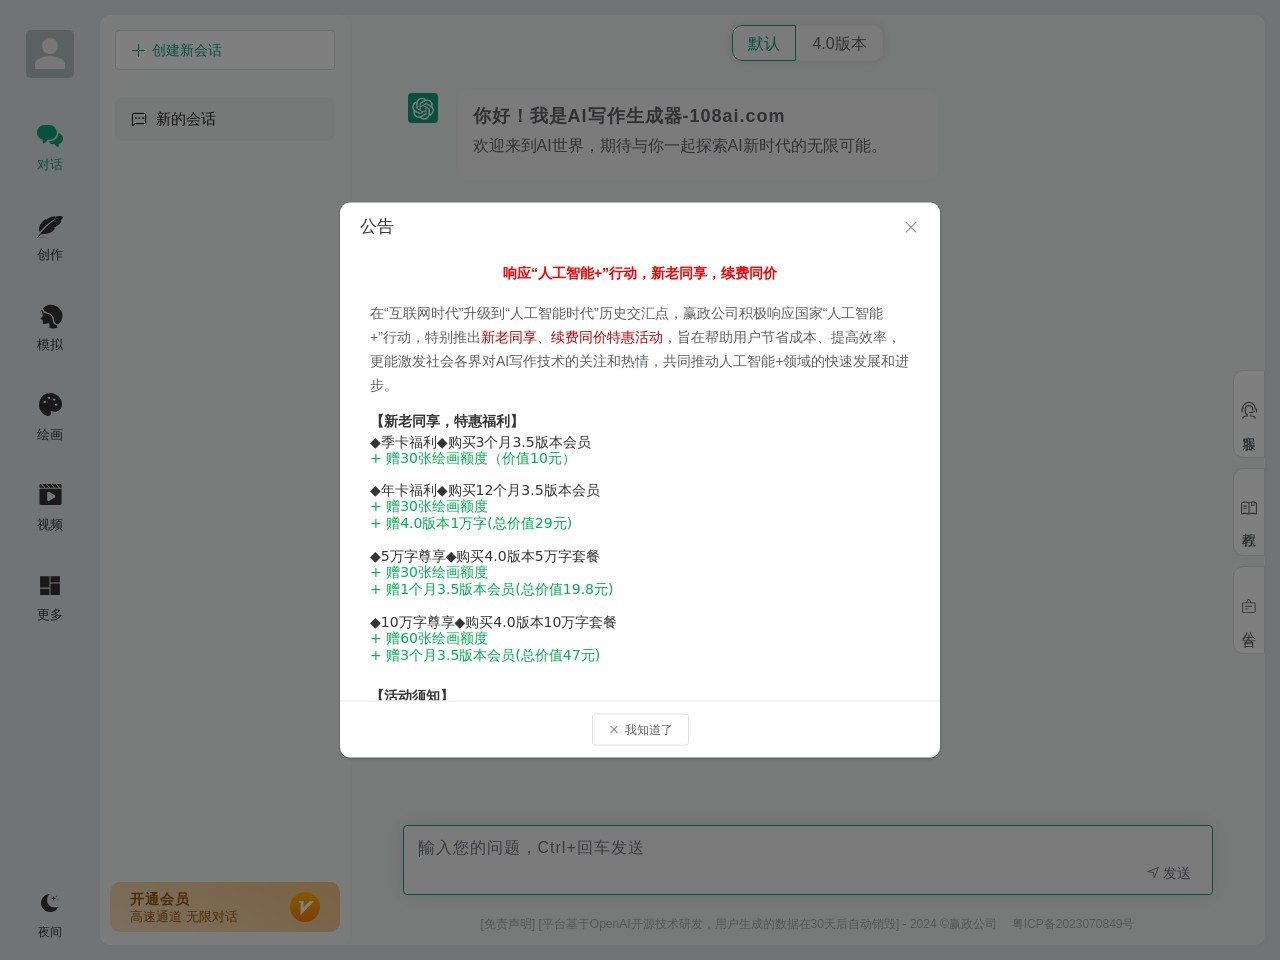The height and width of the screenshot is (960, 1280).
Task: Click 【新老同享，特惠福利】 heading
Action: [447, 421]
